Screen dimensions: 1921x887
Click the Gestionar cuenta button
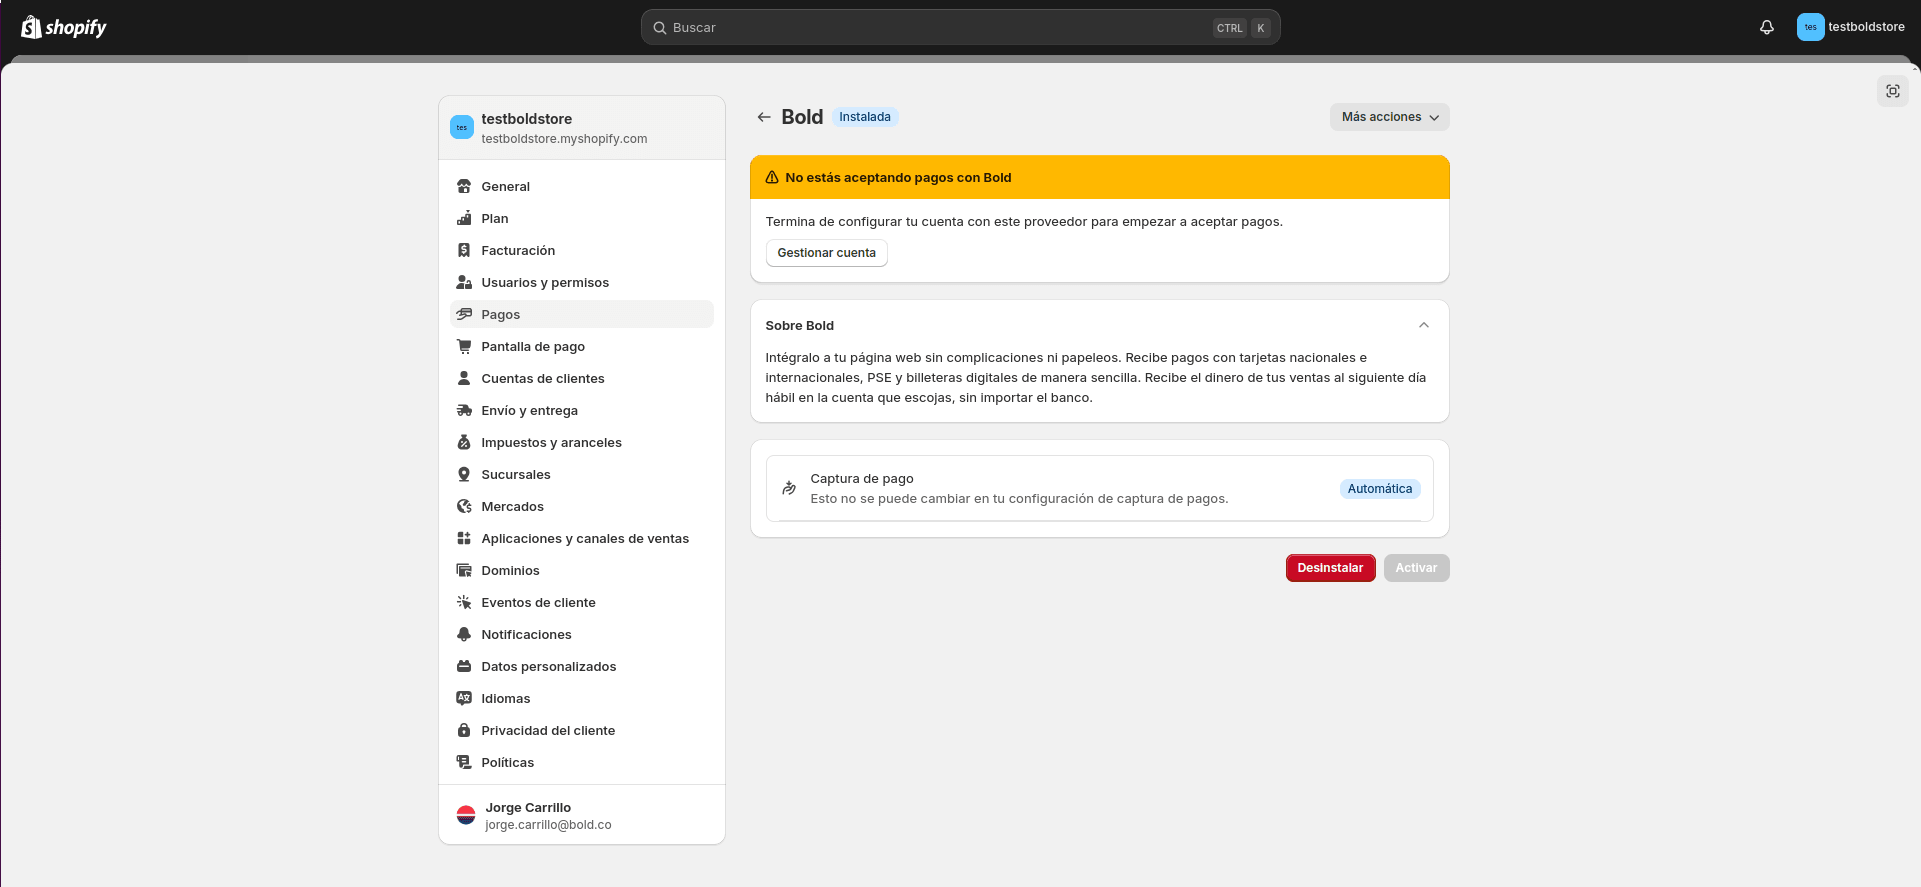(826, 253)
